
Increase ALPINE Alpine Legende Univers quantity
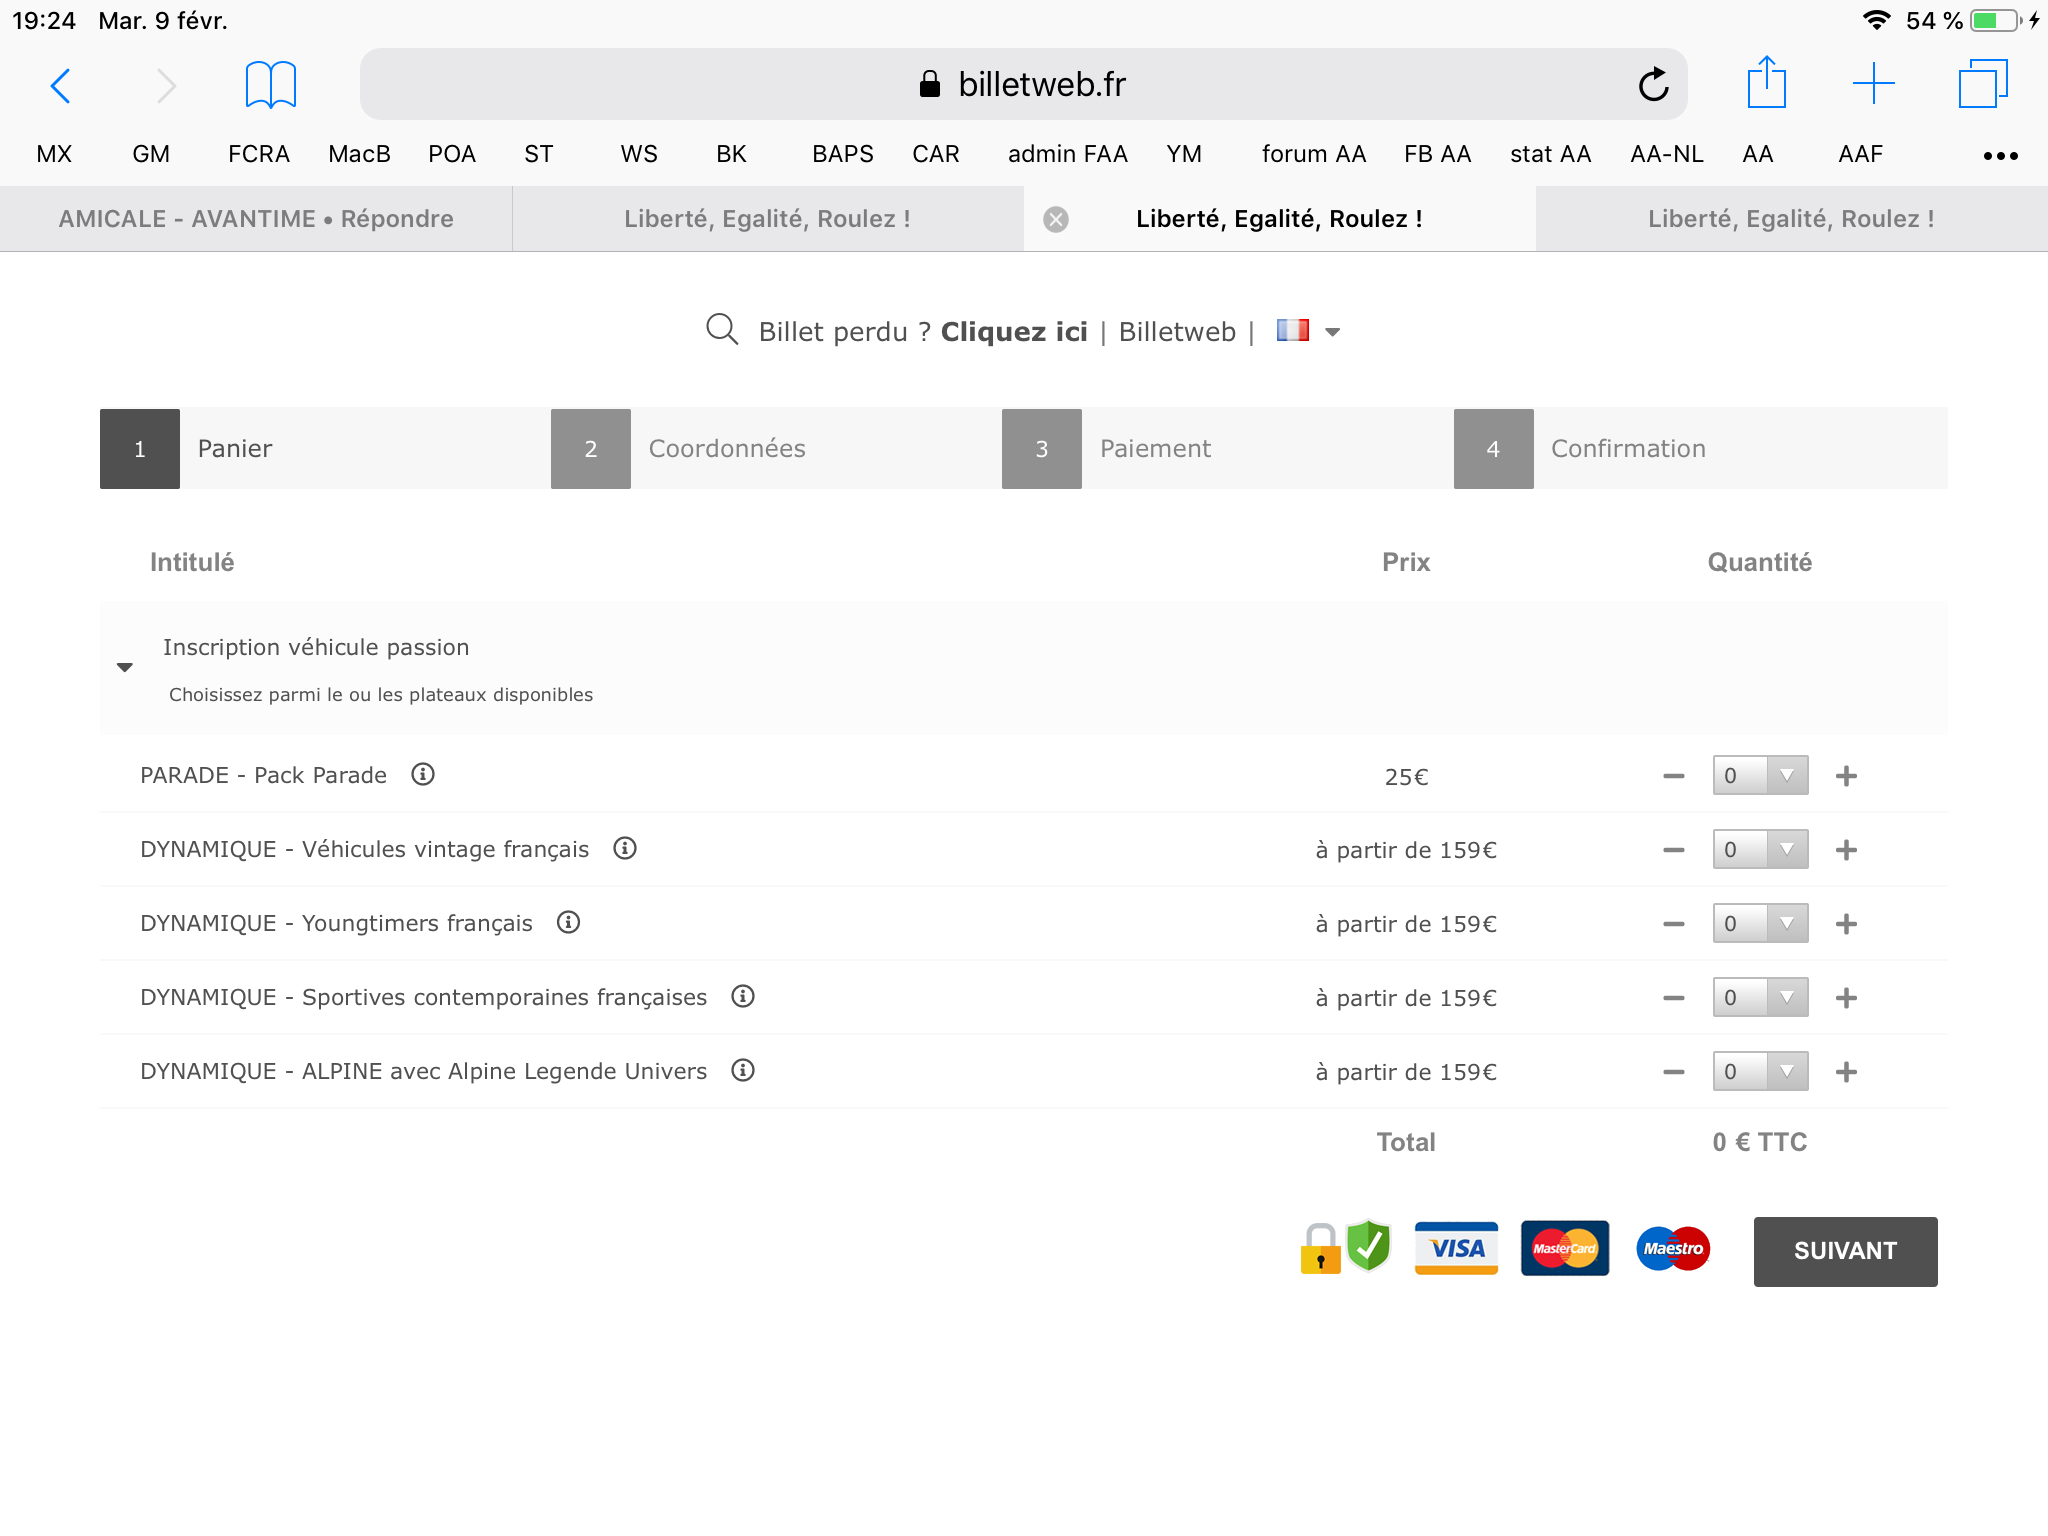click(1846, 1072)
